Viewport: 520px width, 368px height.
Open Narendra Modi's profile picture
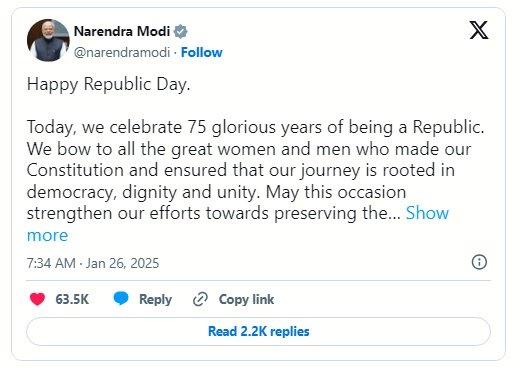coord(48,40)
